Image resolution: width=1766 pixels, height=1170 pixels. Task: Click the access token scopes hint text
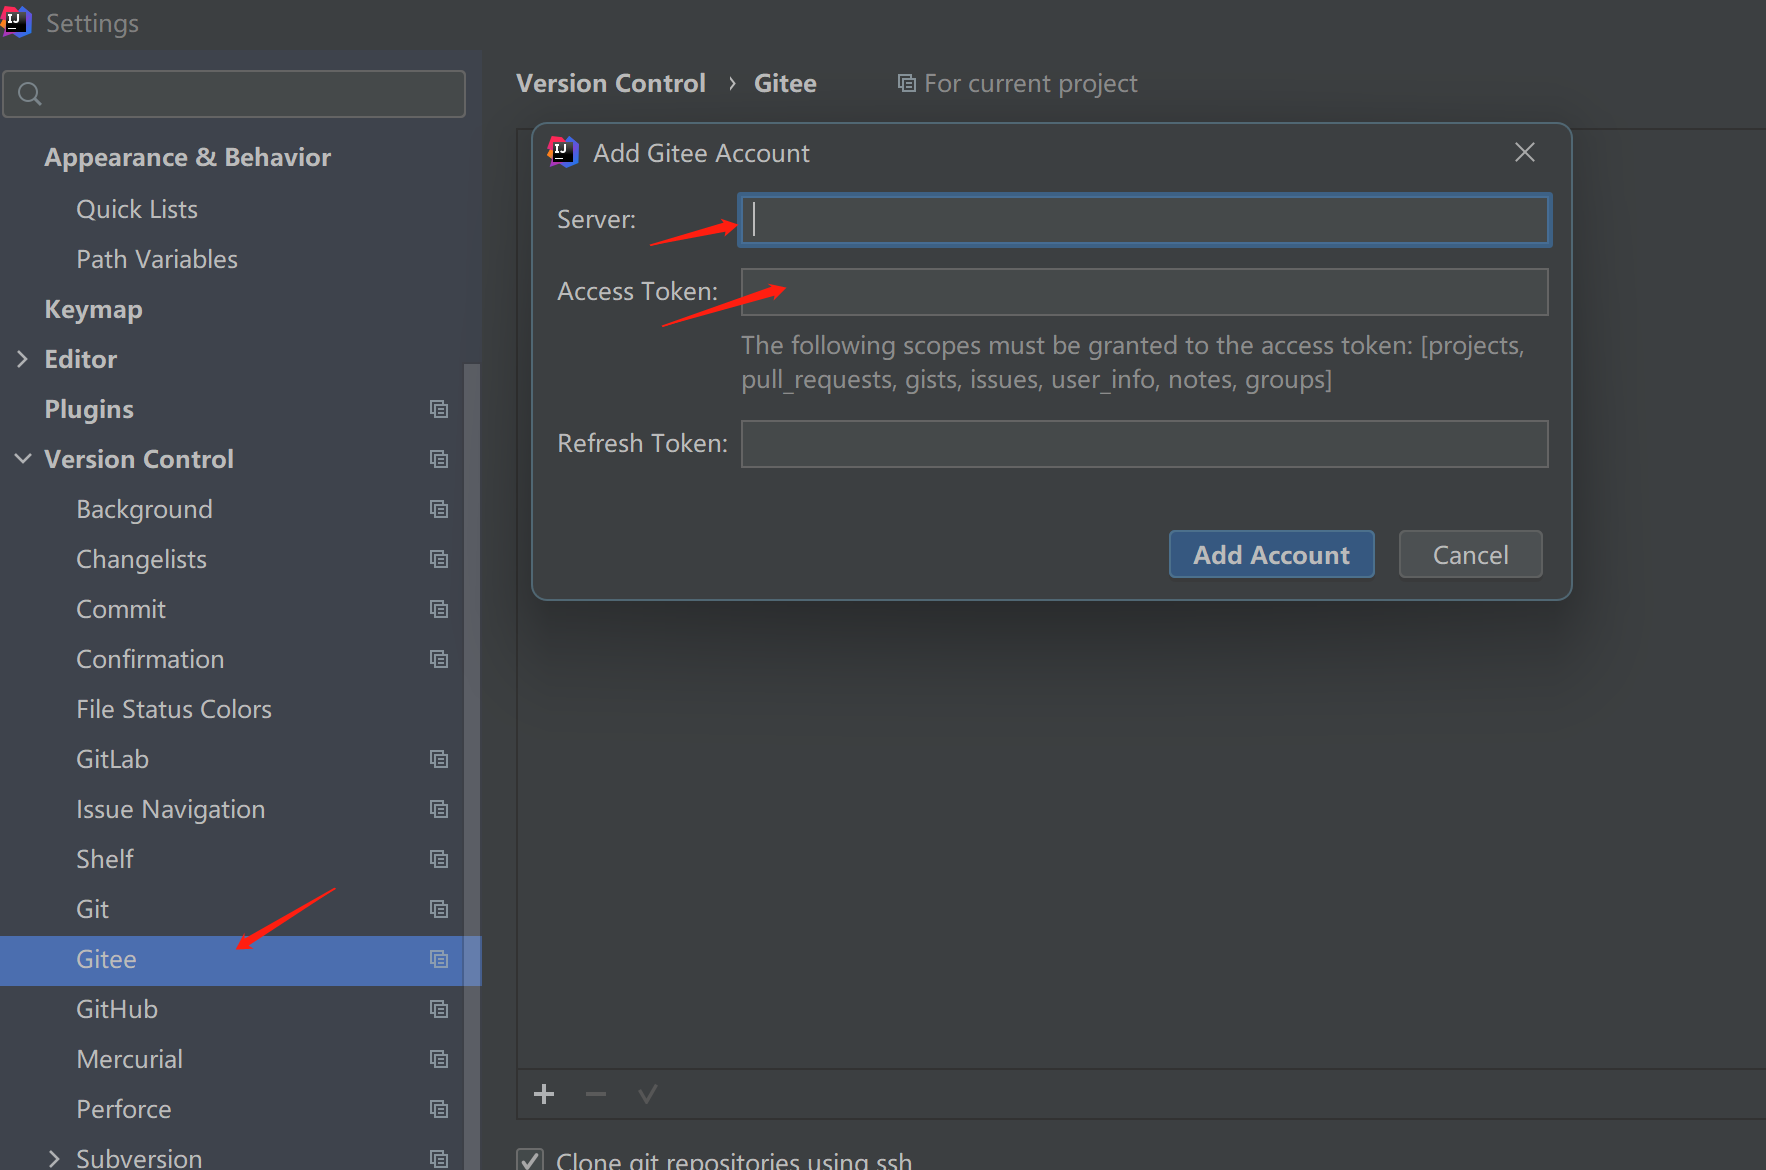(x=1133, y=362)
